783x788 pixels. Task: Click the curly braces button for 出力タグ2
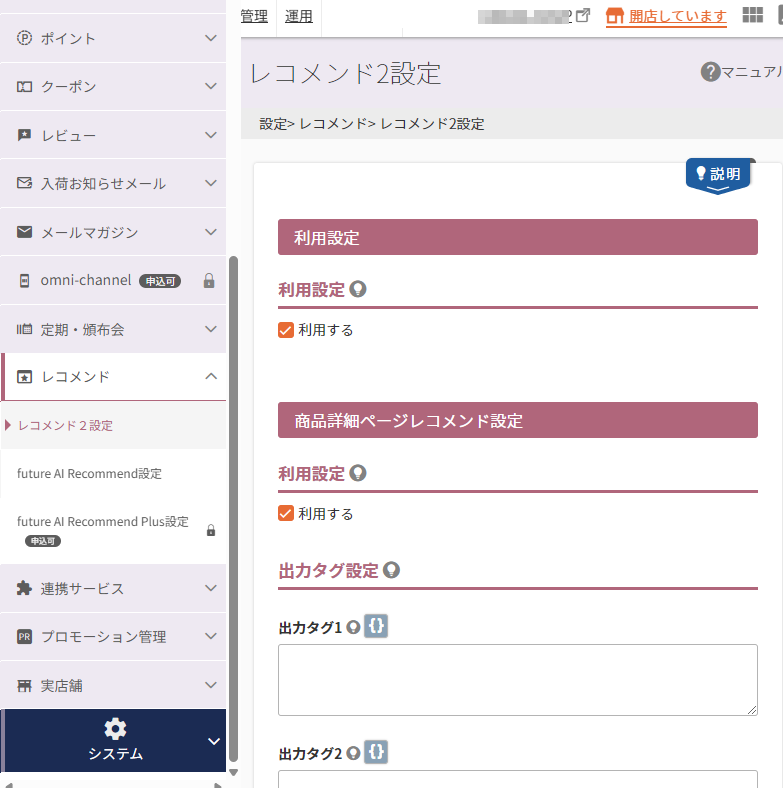point(376,752)
